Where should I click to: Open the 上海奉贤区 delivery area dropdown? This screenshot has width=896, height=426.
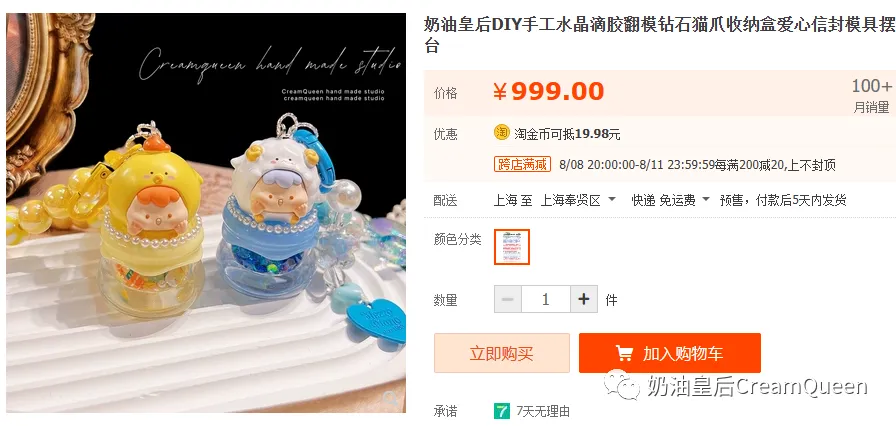[x=578, y=200]
